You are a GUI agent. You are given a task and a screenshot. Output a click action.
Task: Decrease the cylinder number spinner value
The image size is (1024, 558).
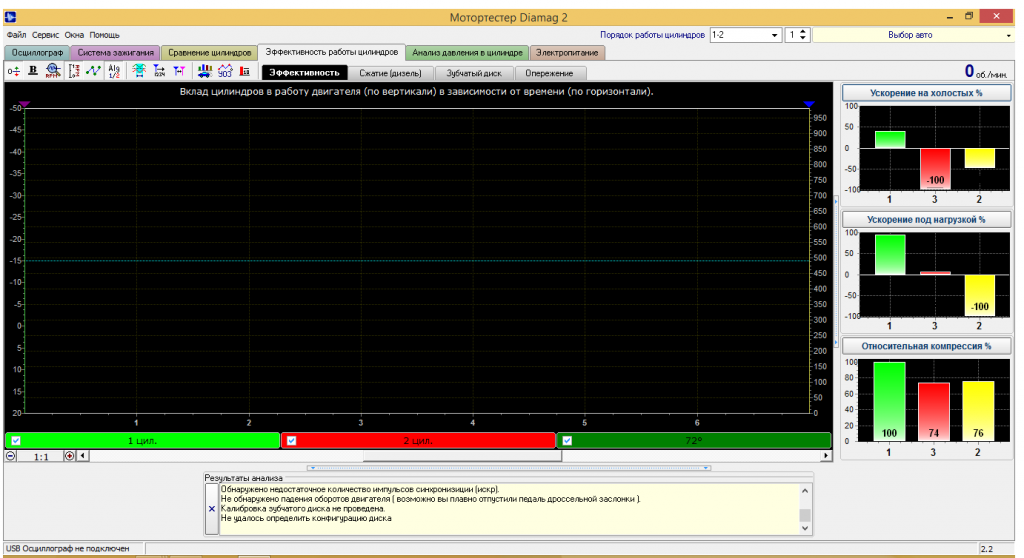pos(803,39)
